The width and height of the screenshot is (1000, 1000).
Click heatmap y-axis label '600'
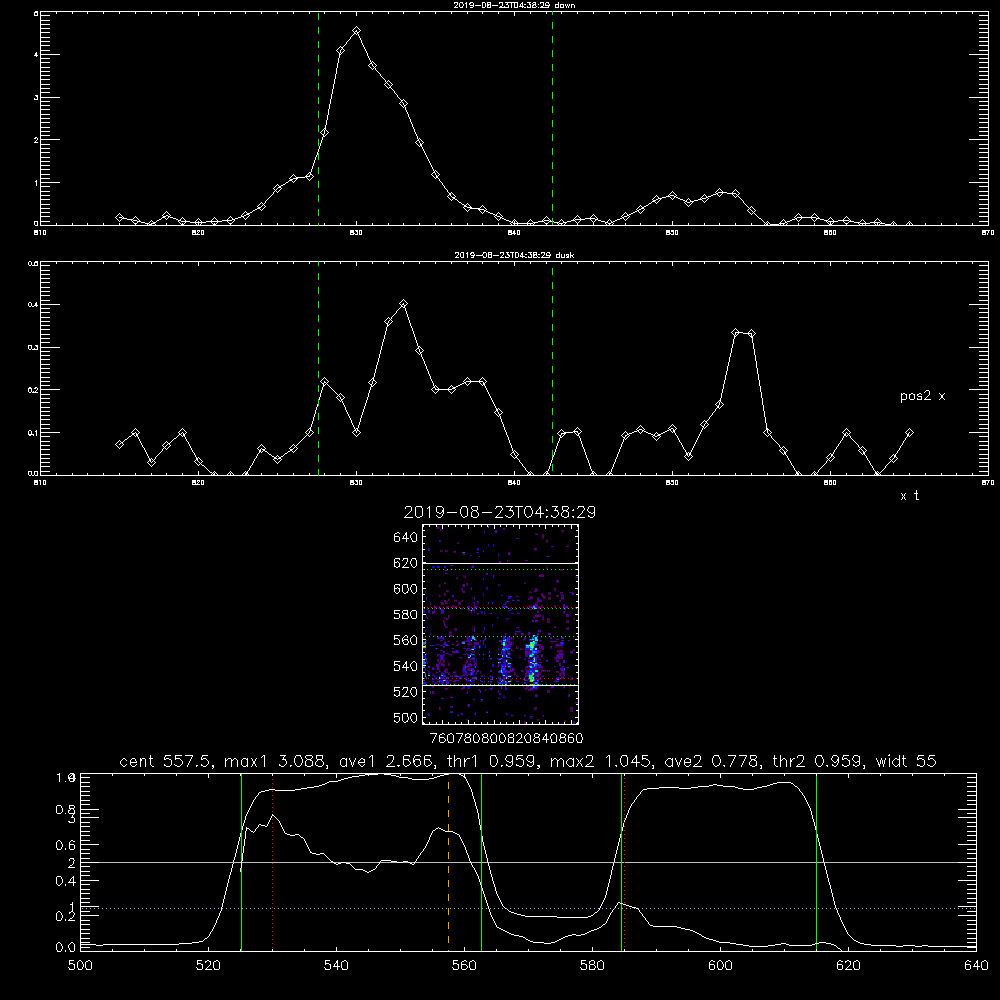405,589
